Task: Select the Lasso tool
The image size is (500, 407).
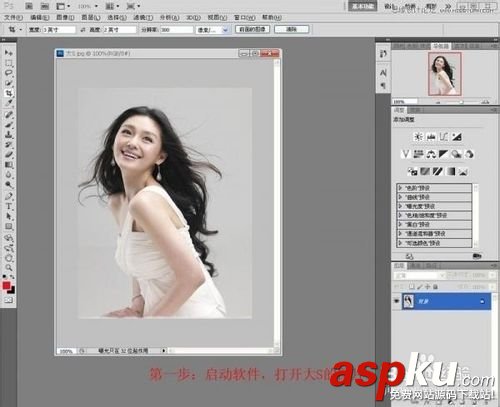Action: 8,73
